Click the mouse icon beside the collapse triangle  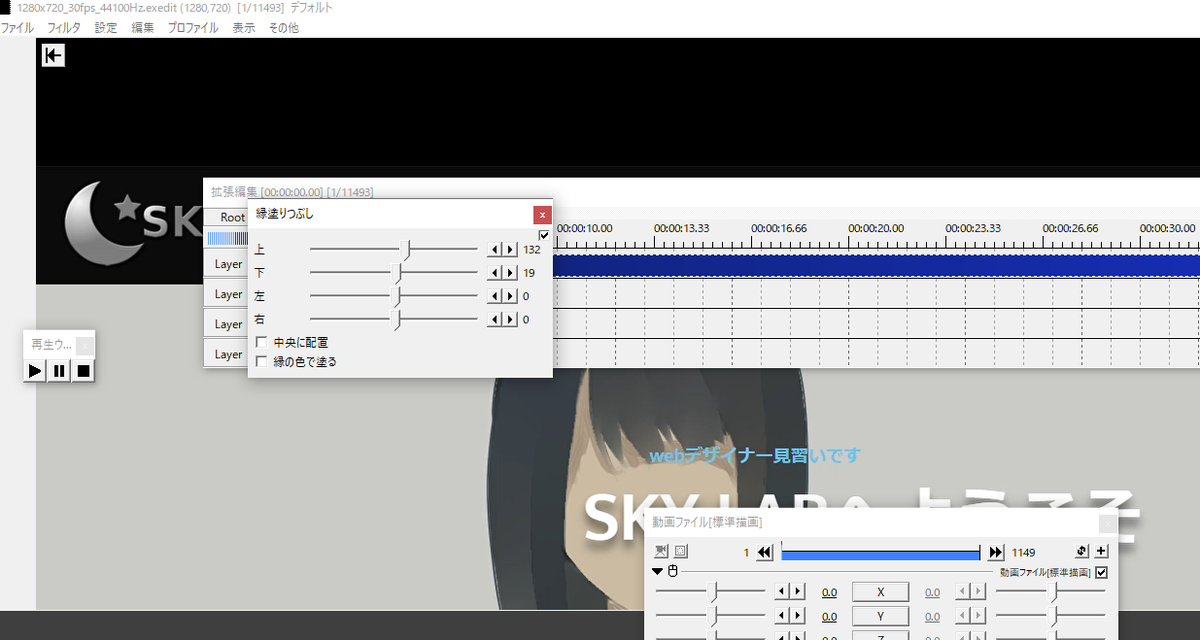click(x=673, y=572)
